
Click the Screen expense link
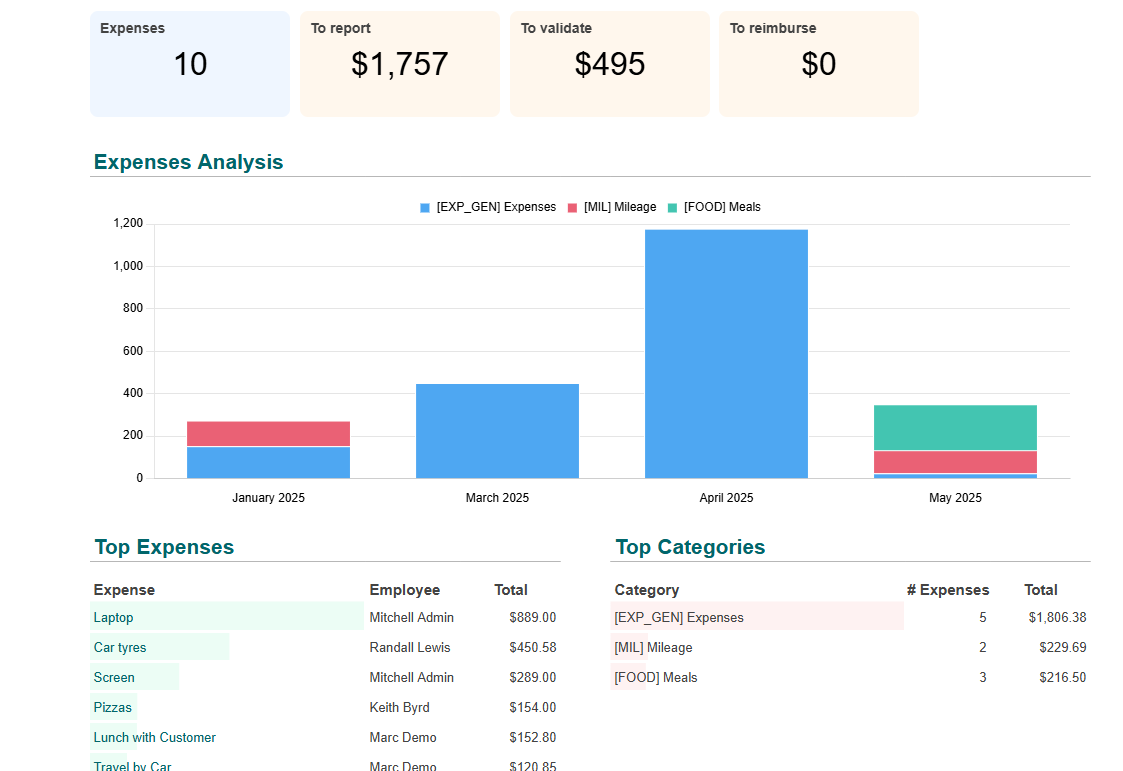tap(114, 678)
